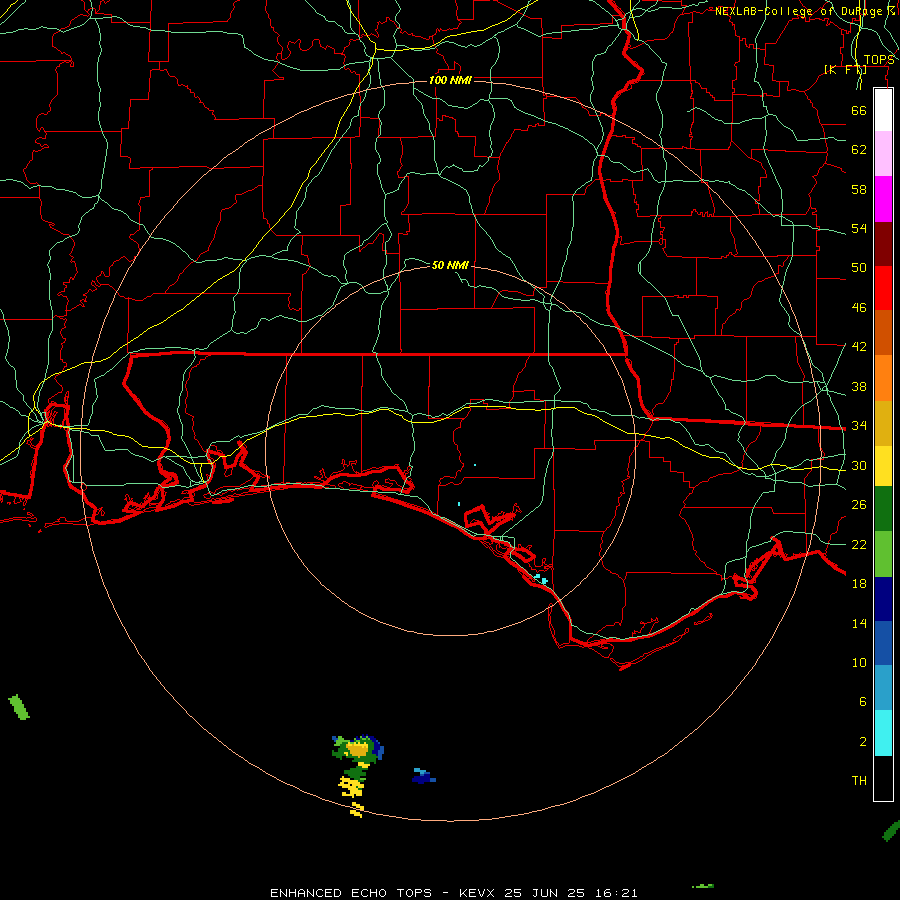Click the legend value '14'
The width and height of the screenshot is (900, 900).
click(859, 623)
